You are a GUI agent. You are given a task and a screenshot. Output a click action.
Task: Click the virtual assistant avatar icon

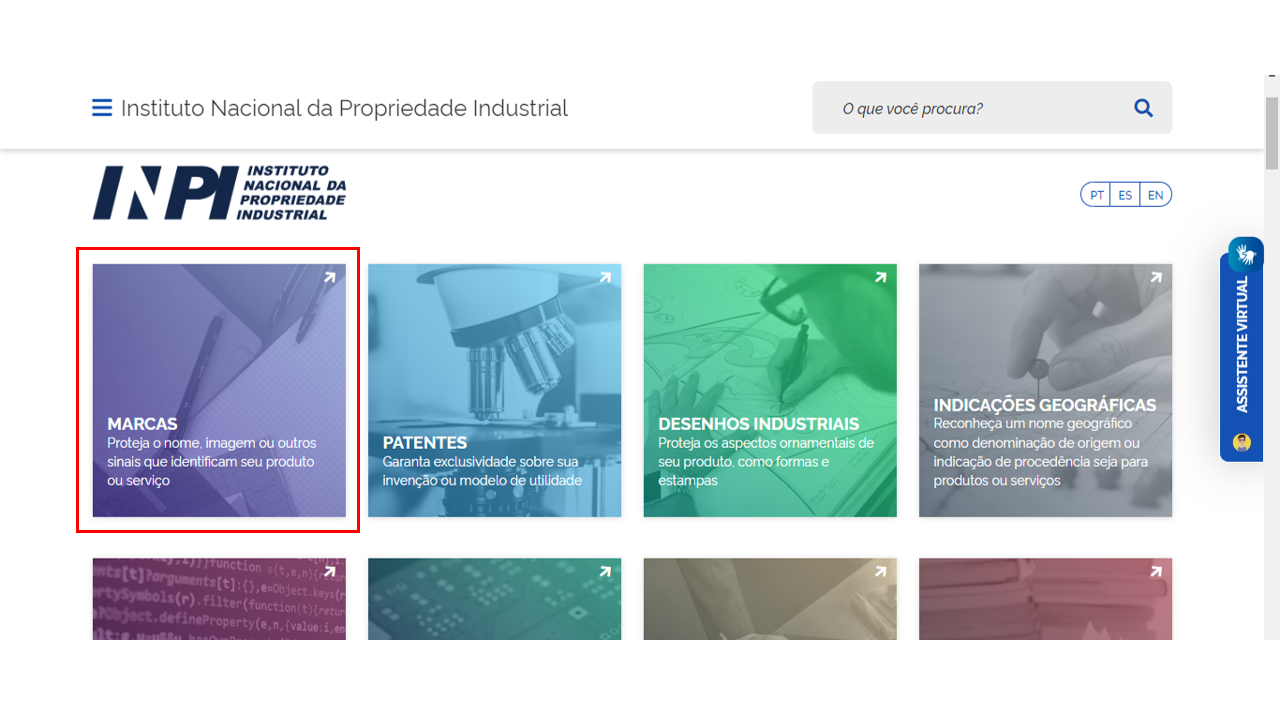click(1242, 442)
